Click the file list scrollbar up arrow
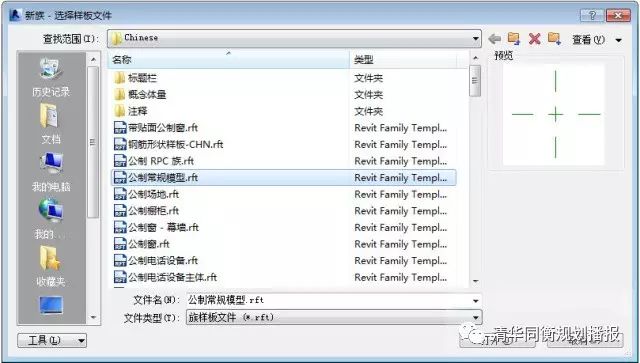 [475, 58]
